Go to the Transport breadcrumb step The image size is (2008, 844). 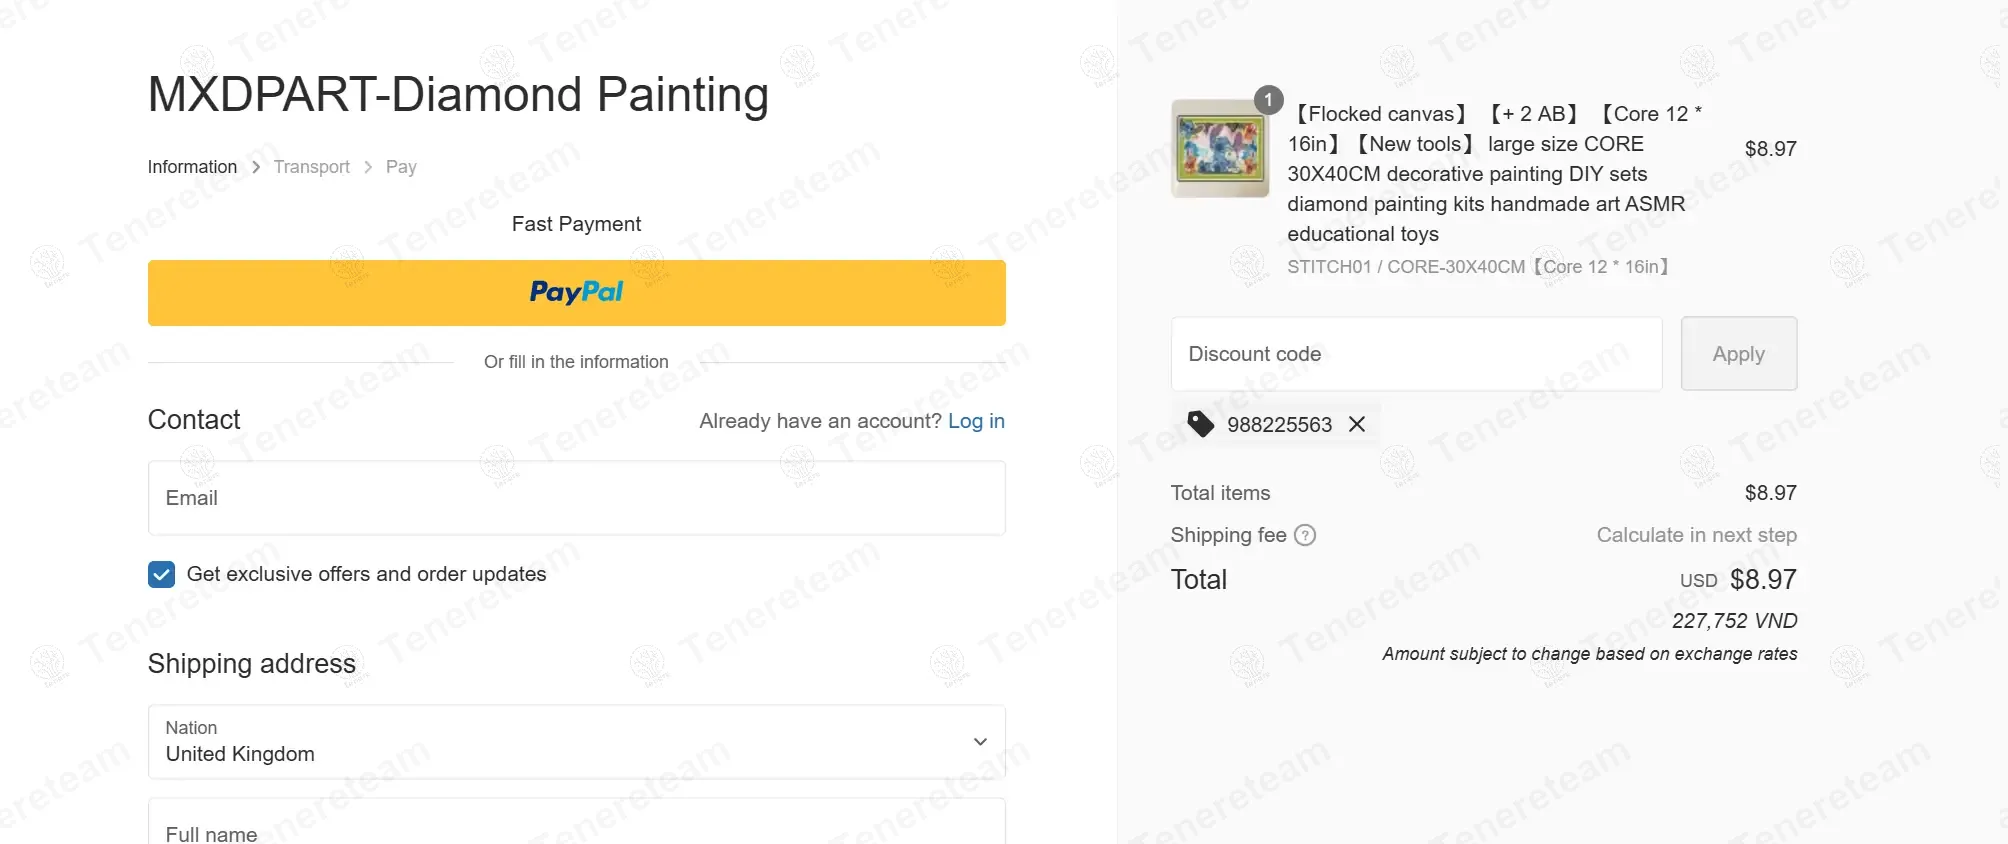pyautogui.click(x=312, y=167)
